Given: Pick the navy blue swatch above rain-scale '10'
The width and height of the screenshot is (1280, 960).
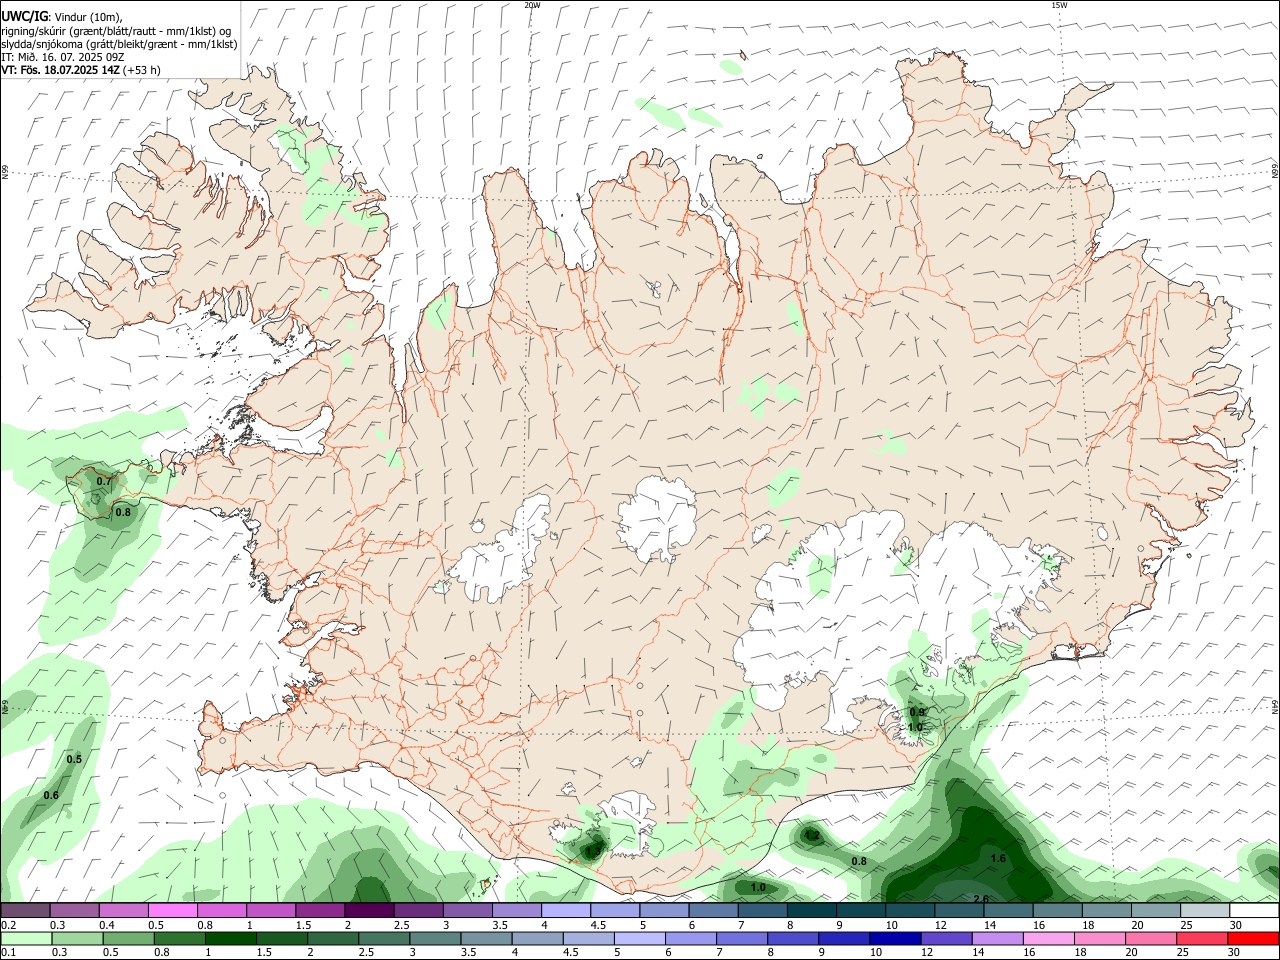Looking at the screenshot, I should click(893, 938).
